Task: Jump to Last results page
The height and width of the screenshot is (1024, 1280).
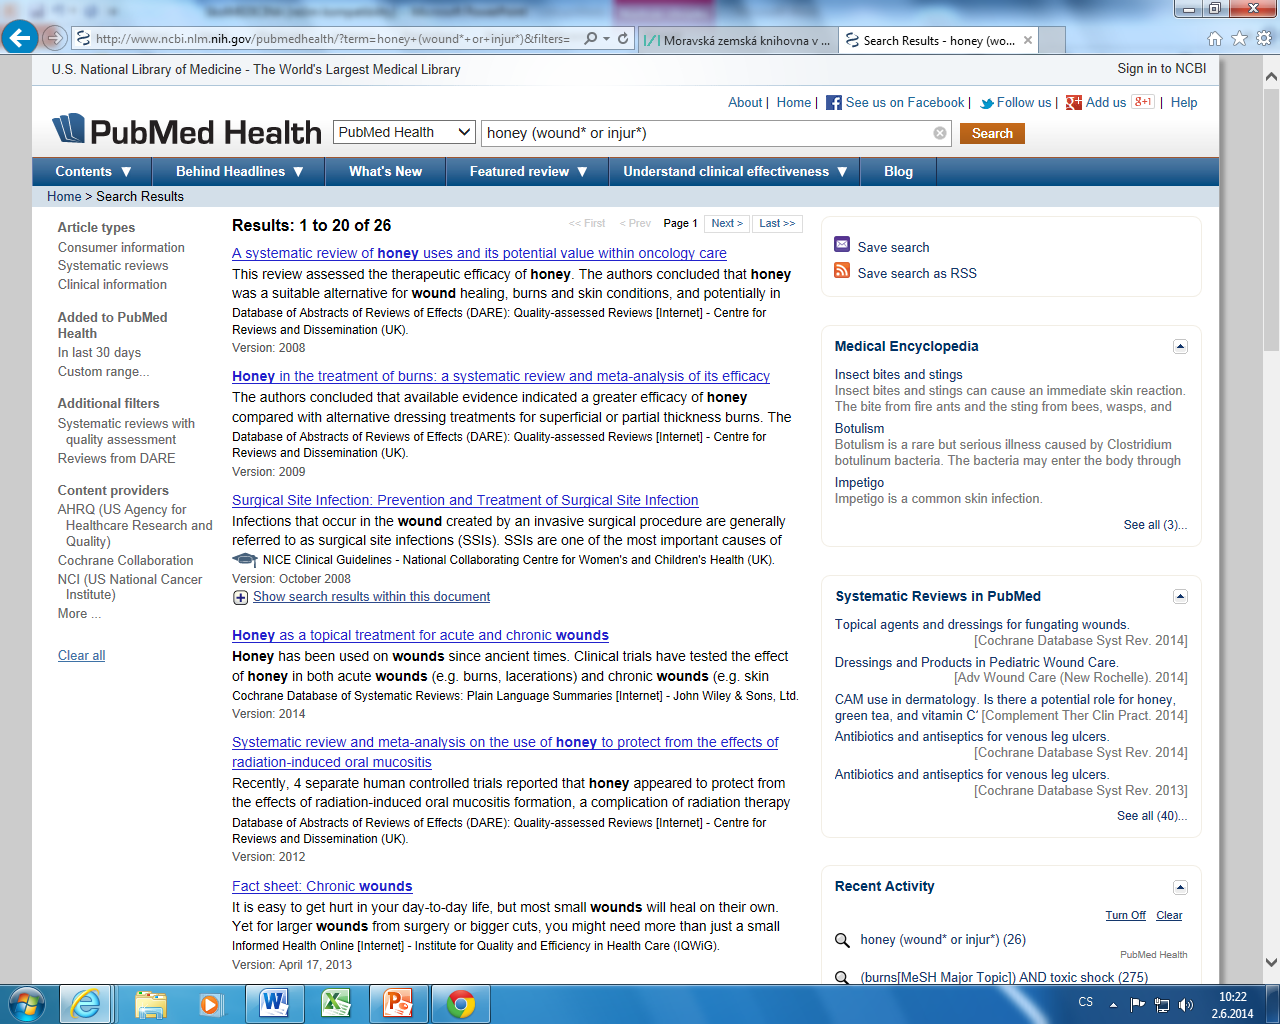Action: [x=777, y=223]
